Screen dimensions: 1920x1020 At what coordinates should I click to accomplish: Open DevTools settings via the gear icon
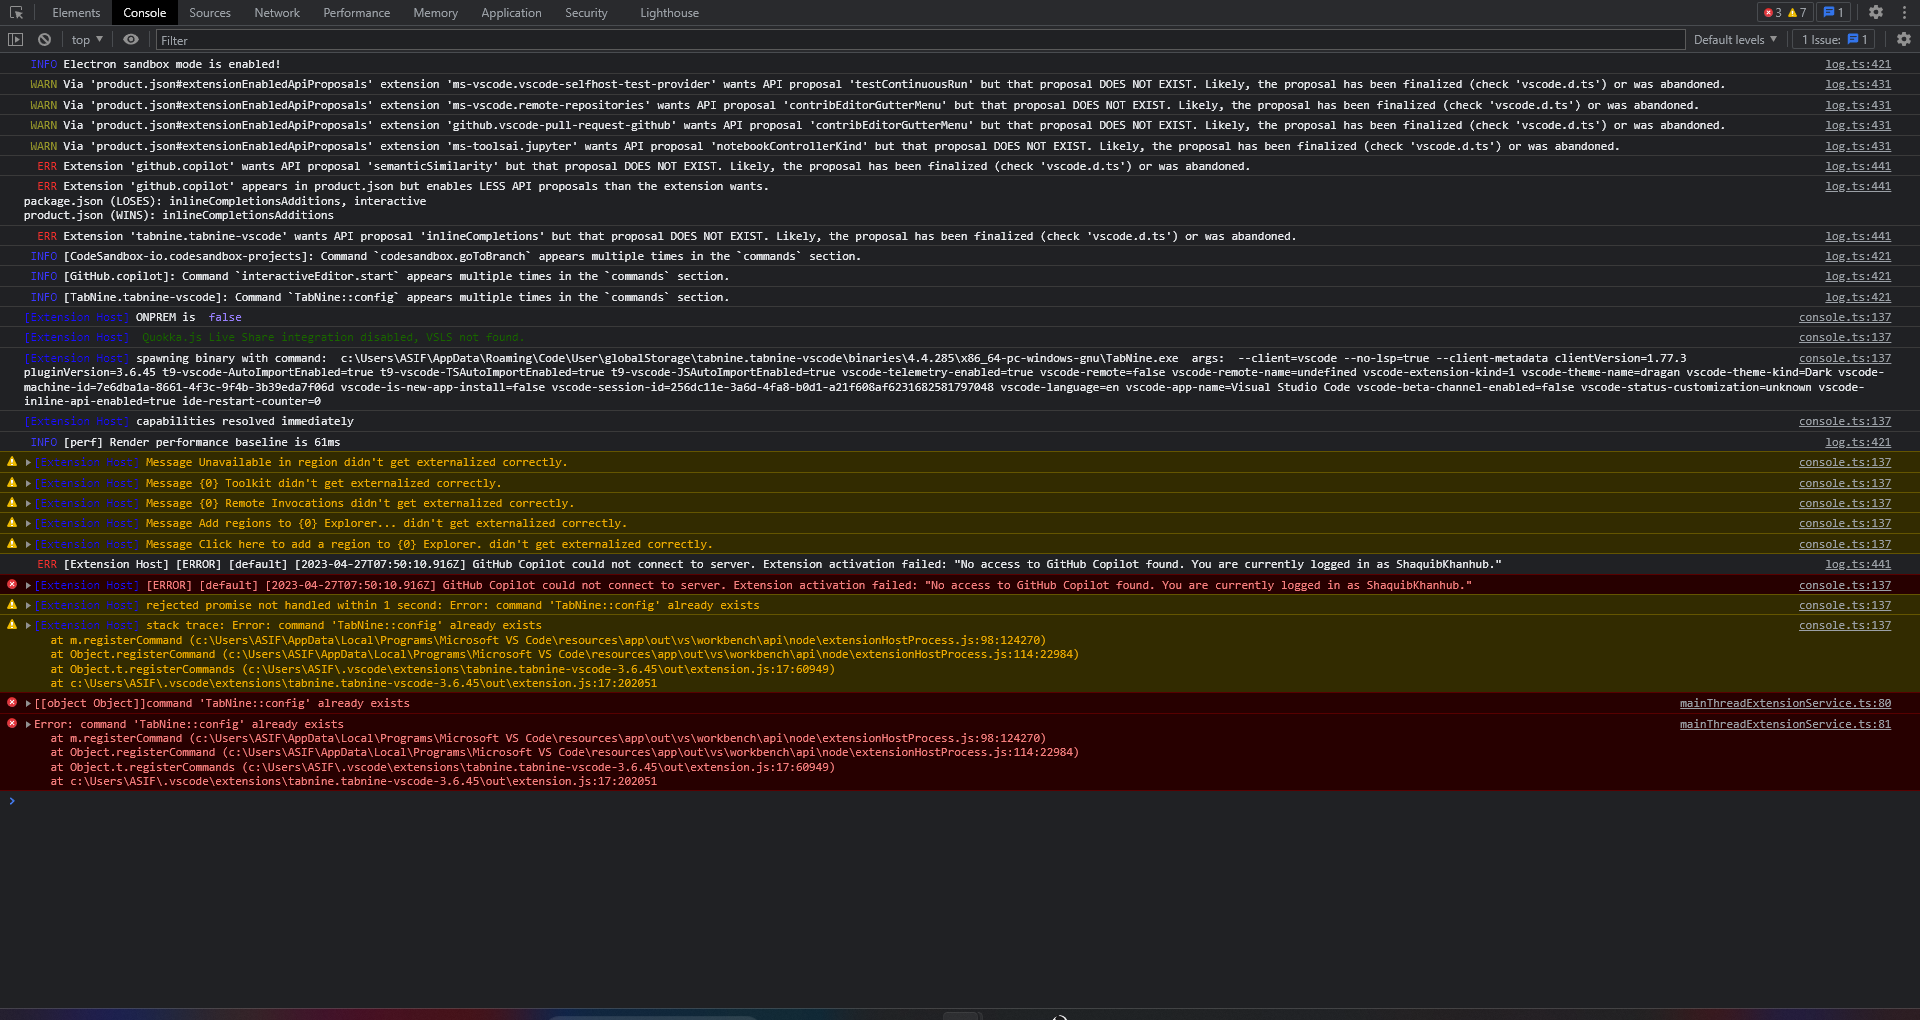[x=1876, y=12]
